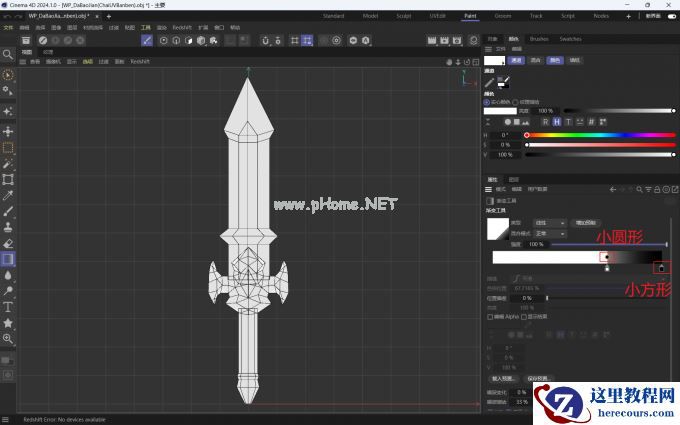
Task: Click the gradient strength 100 % field
Action: click(x=536, y=245)
